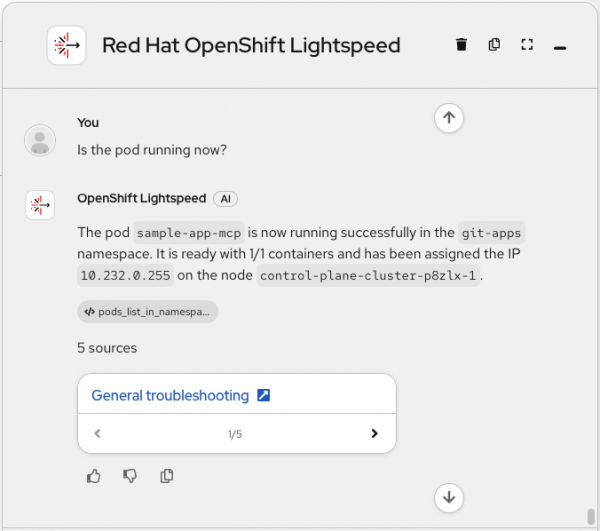Go to next source card
Screen dimensions: 600x531
(375, 433)
